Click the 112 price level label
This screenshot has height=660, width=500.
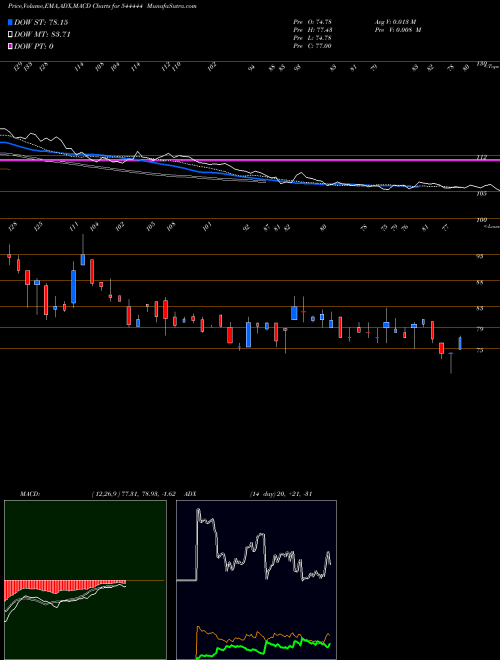[x=482, y=157]
